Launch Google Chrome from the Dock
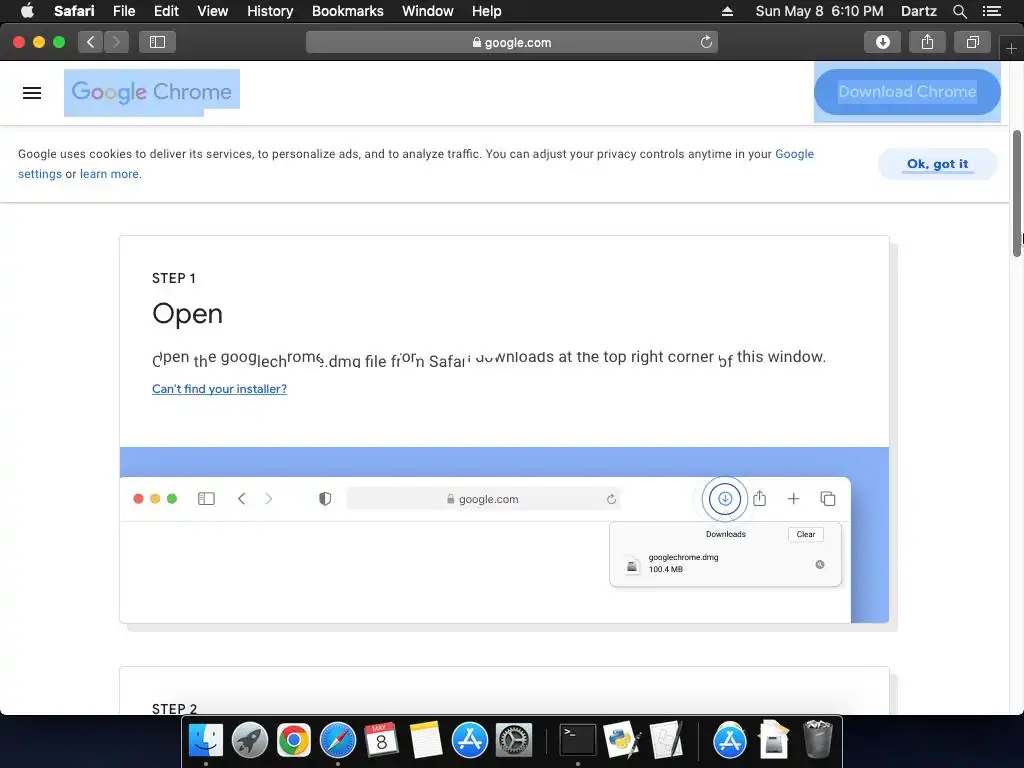This screenshot has width=1024, height=768. click(294, 741)
